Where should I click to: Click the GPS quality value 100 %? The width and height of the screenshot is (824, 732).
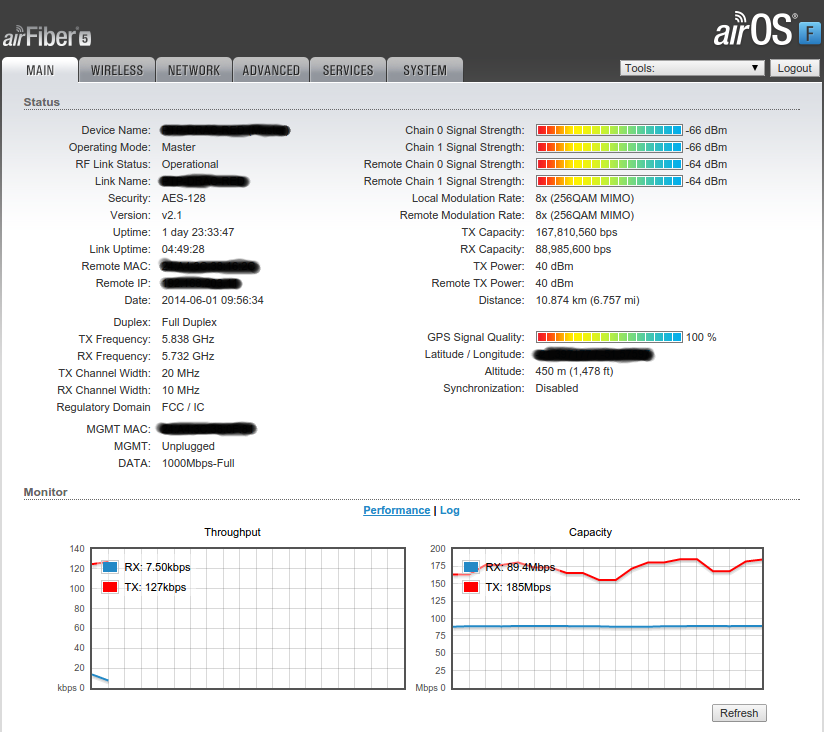[x=701, y=337]
